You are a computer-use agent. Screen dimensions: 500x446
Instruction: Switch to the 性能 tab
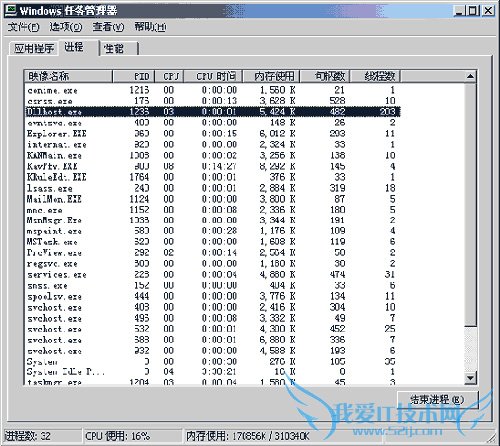click(x=119, y=49)
